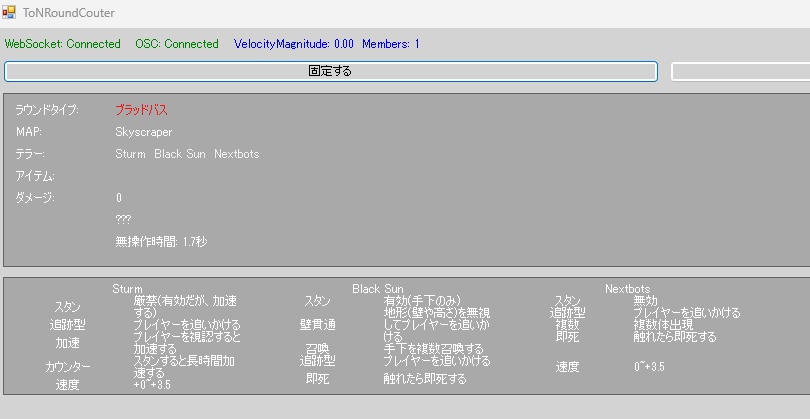Click the 追跡型 label under Sturm

click(67, 324)
